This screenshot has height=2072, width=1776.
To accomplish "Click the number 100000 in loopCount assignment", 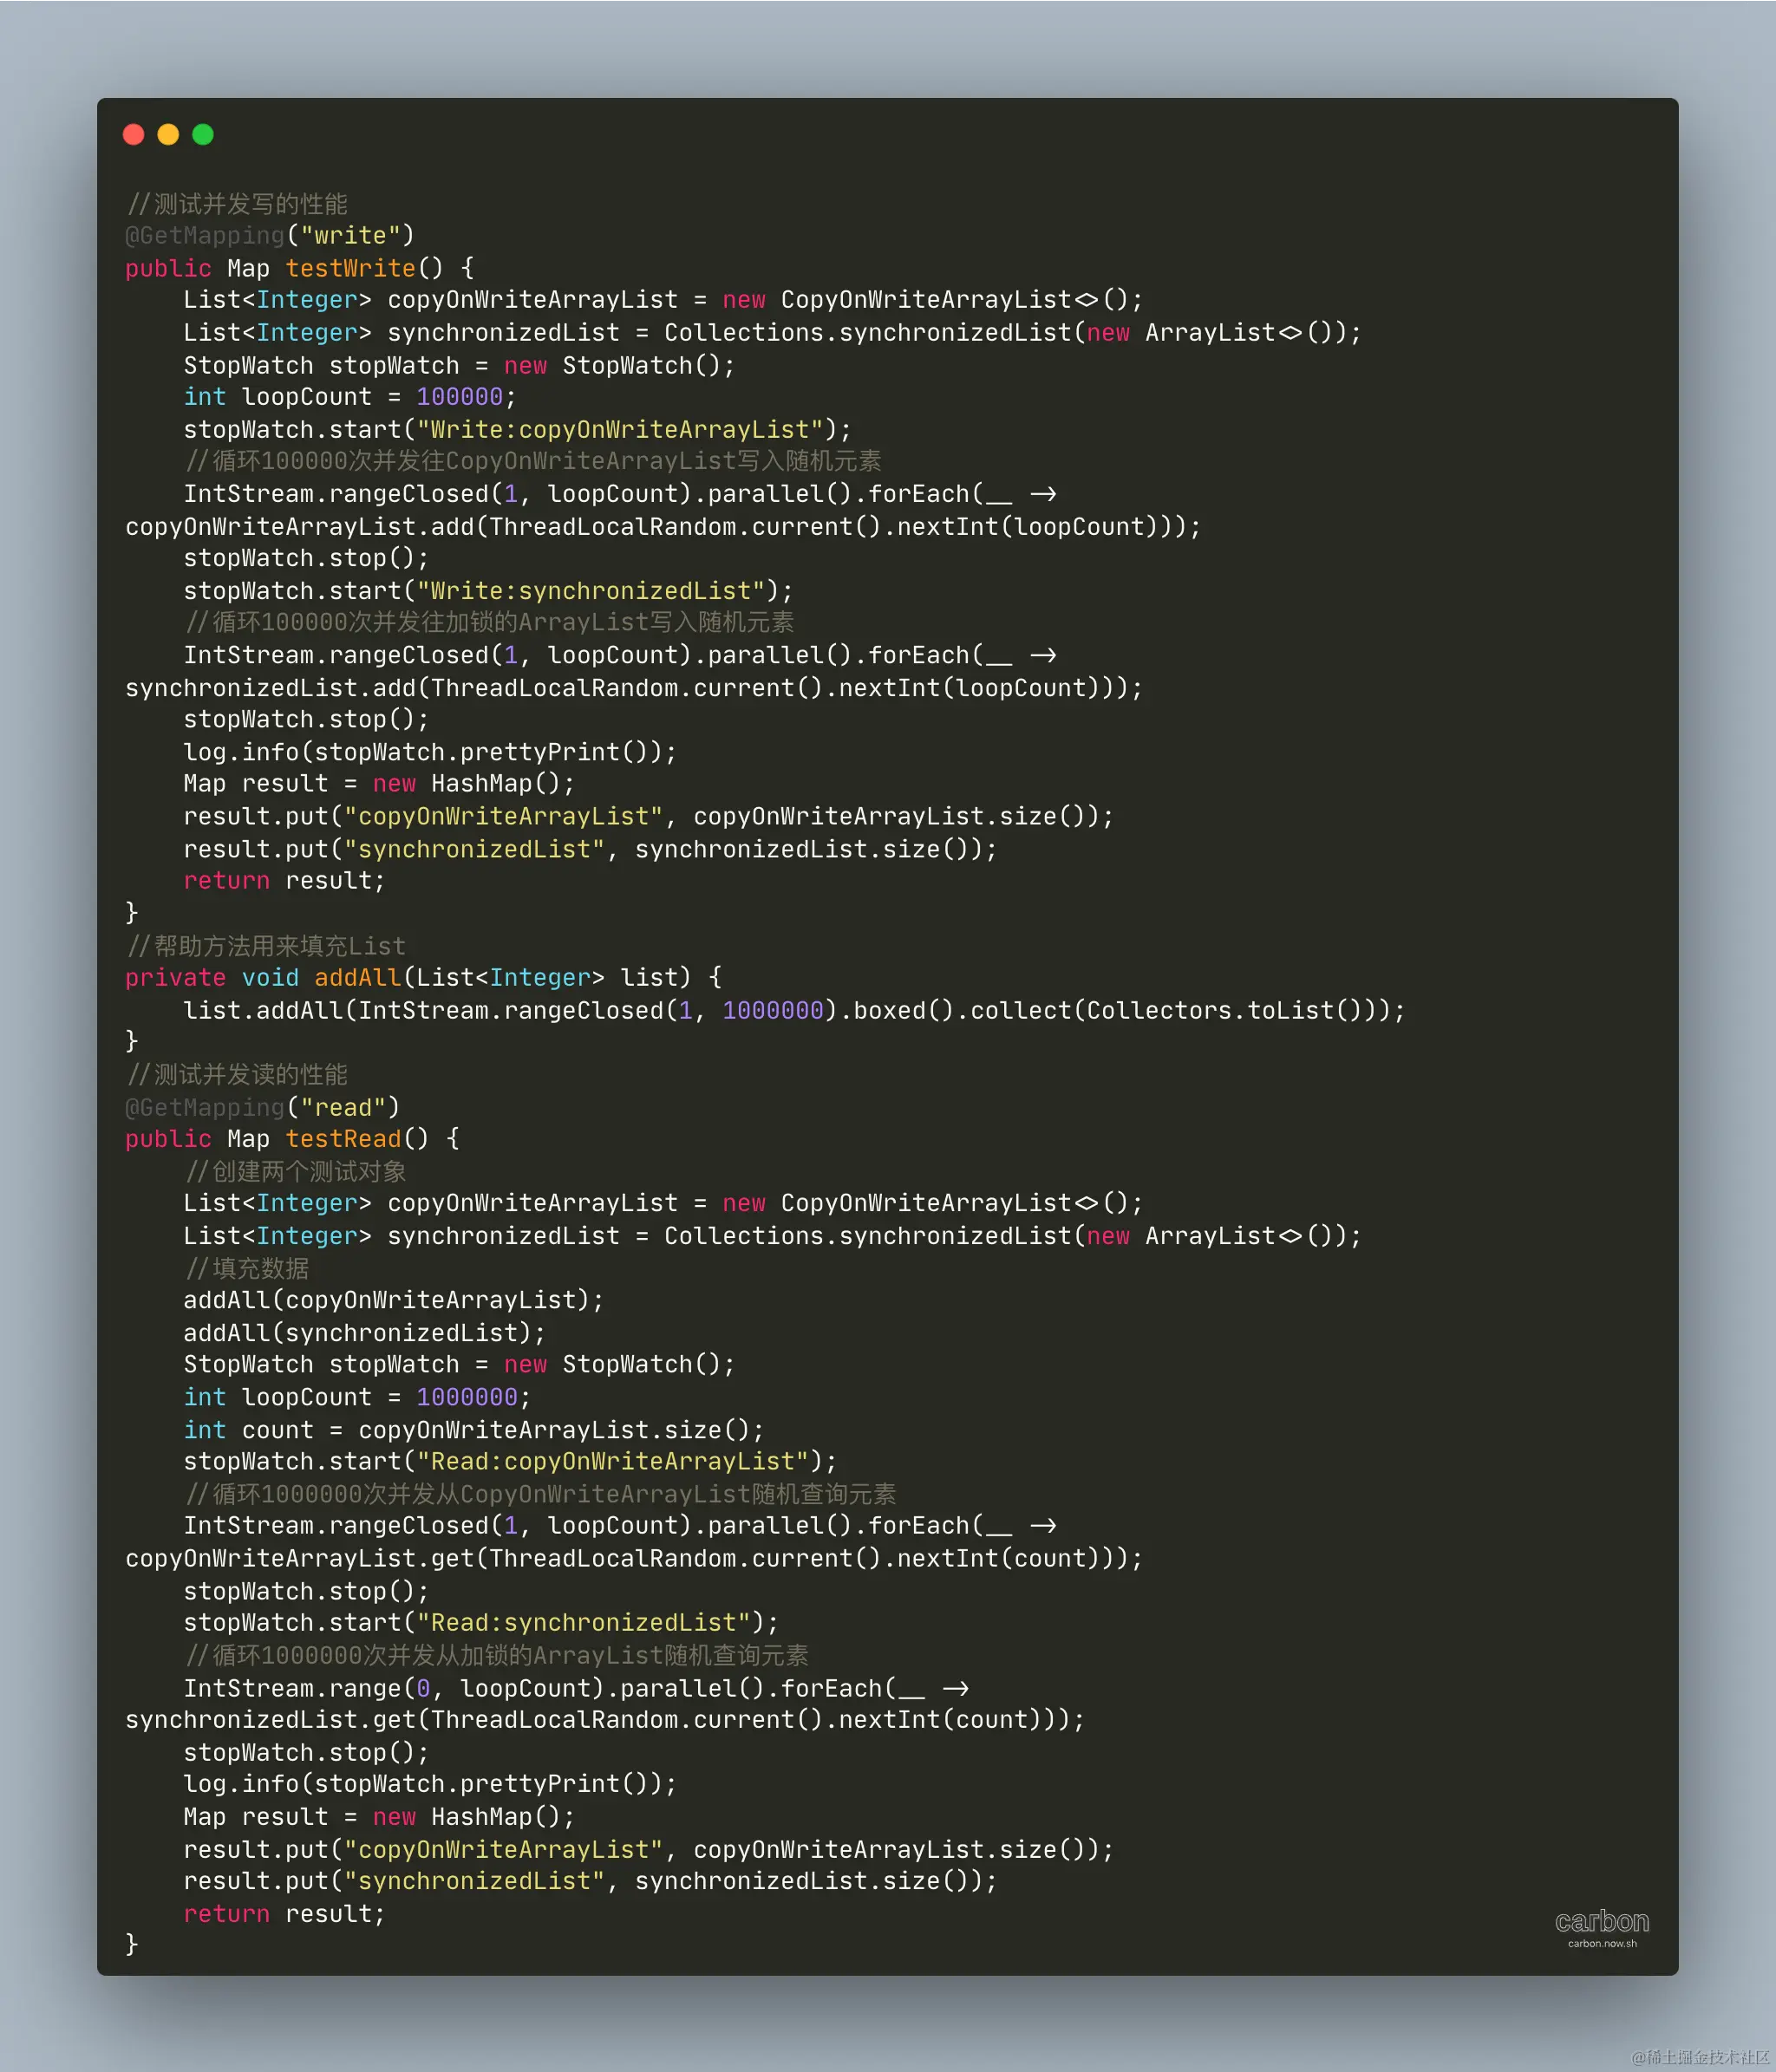I will (459, 397).
